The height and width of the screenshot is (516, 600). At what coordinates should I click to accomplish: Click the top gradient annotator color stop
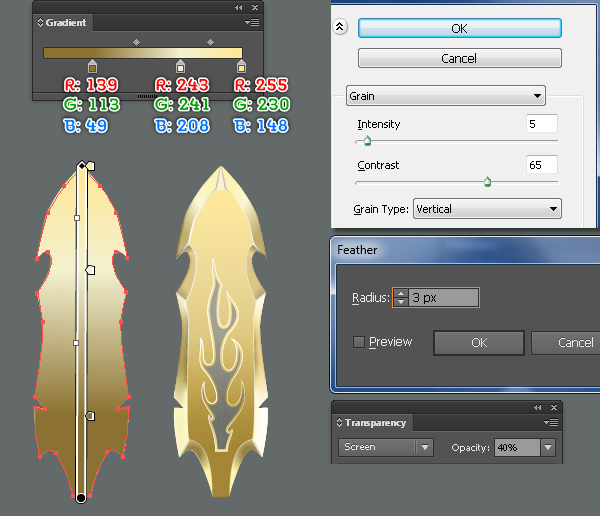coord(91,166)
